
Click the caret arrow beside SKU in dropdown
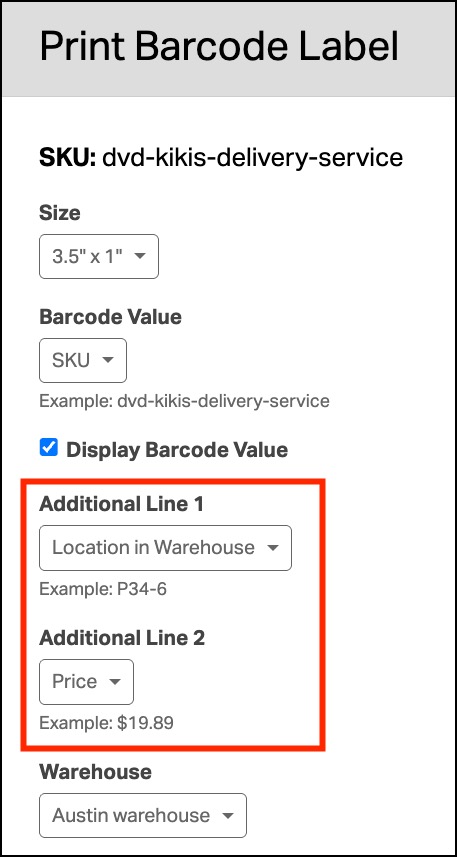(108, 360)
